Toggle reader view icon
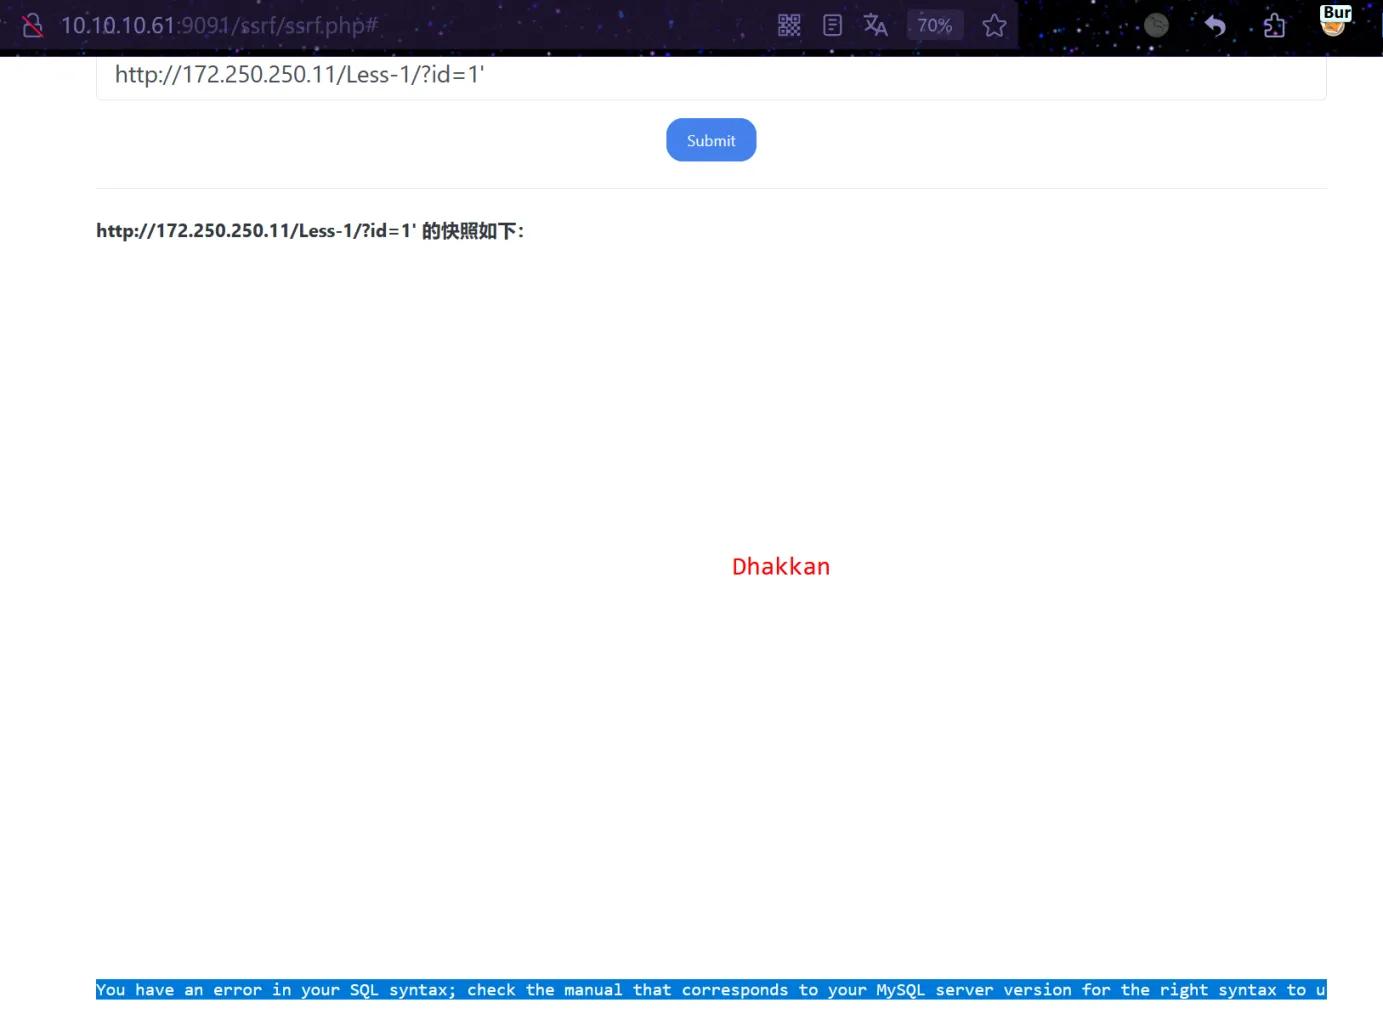The height and width of the screenshot is (1031, 1383). point(832,25)
